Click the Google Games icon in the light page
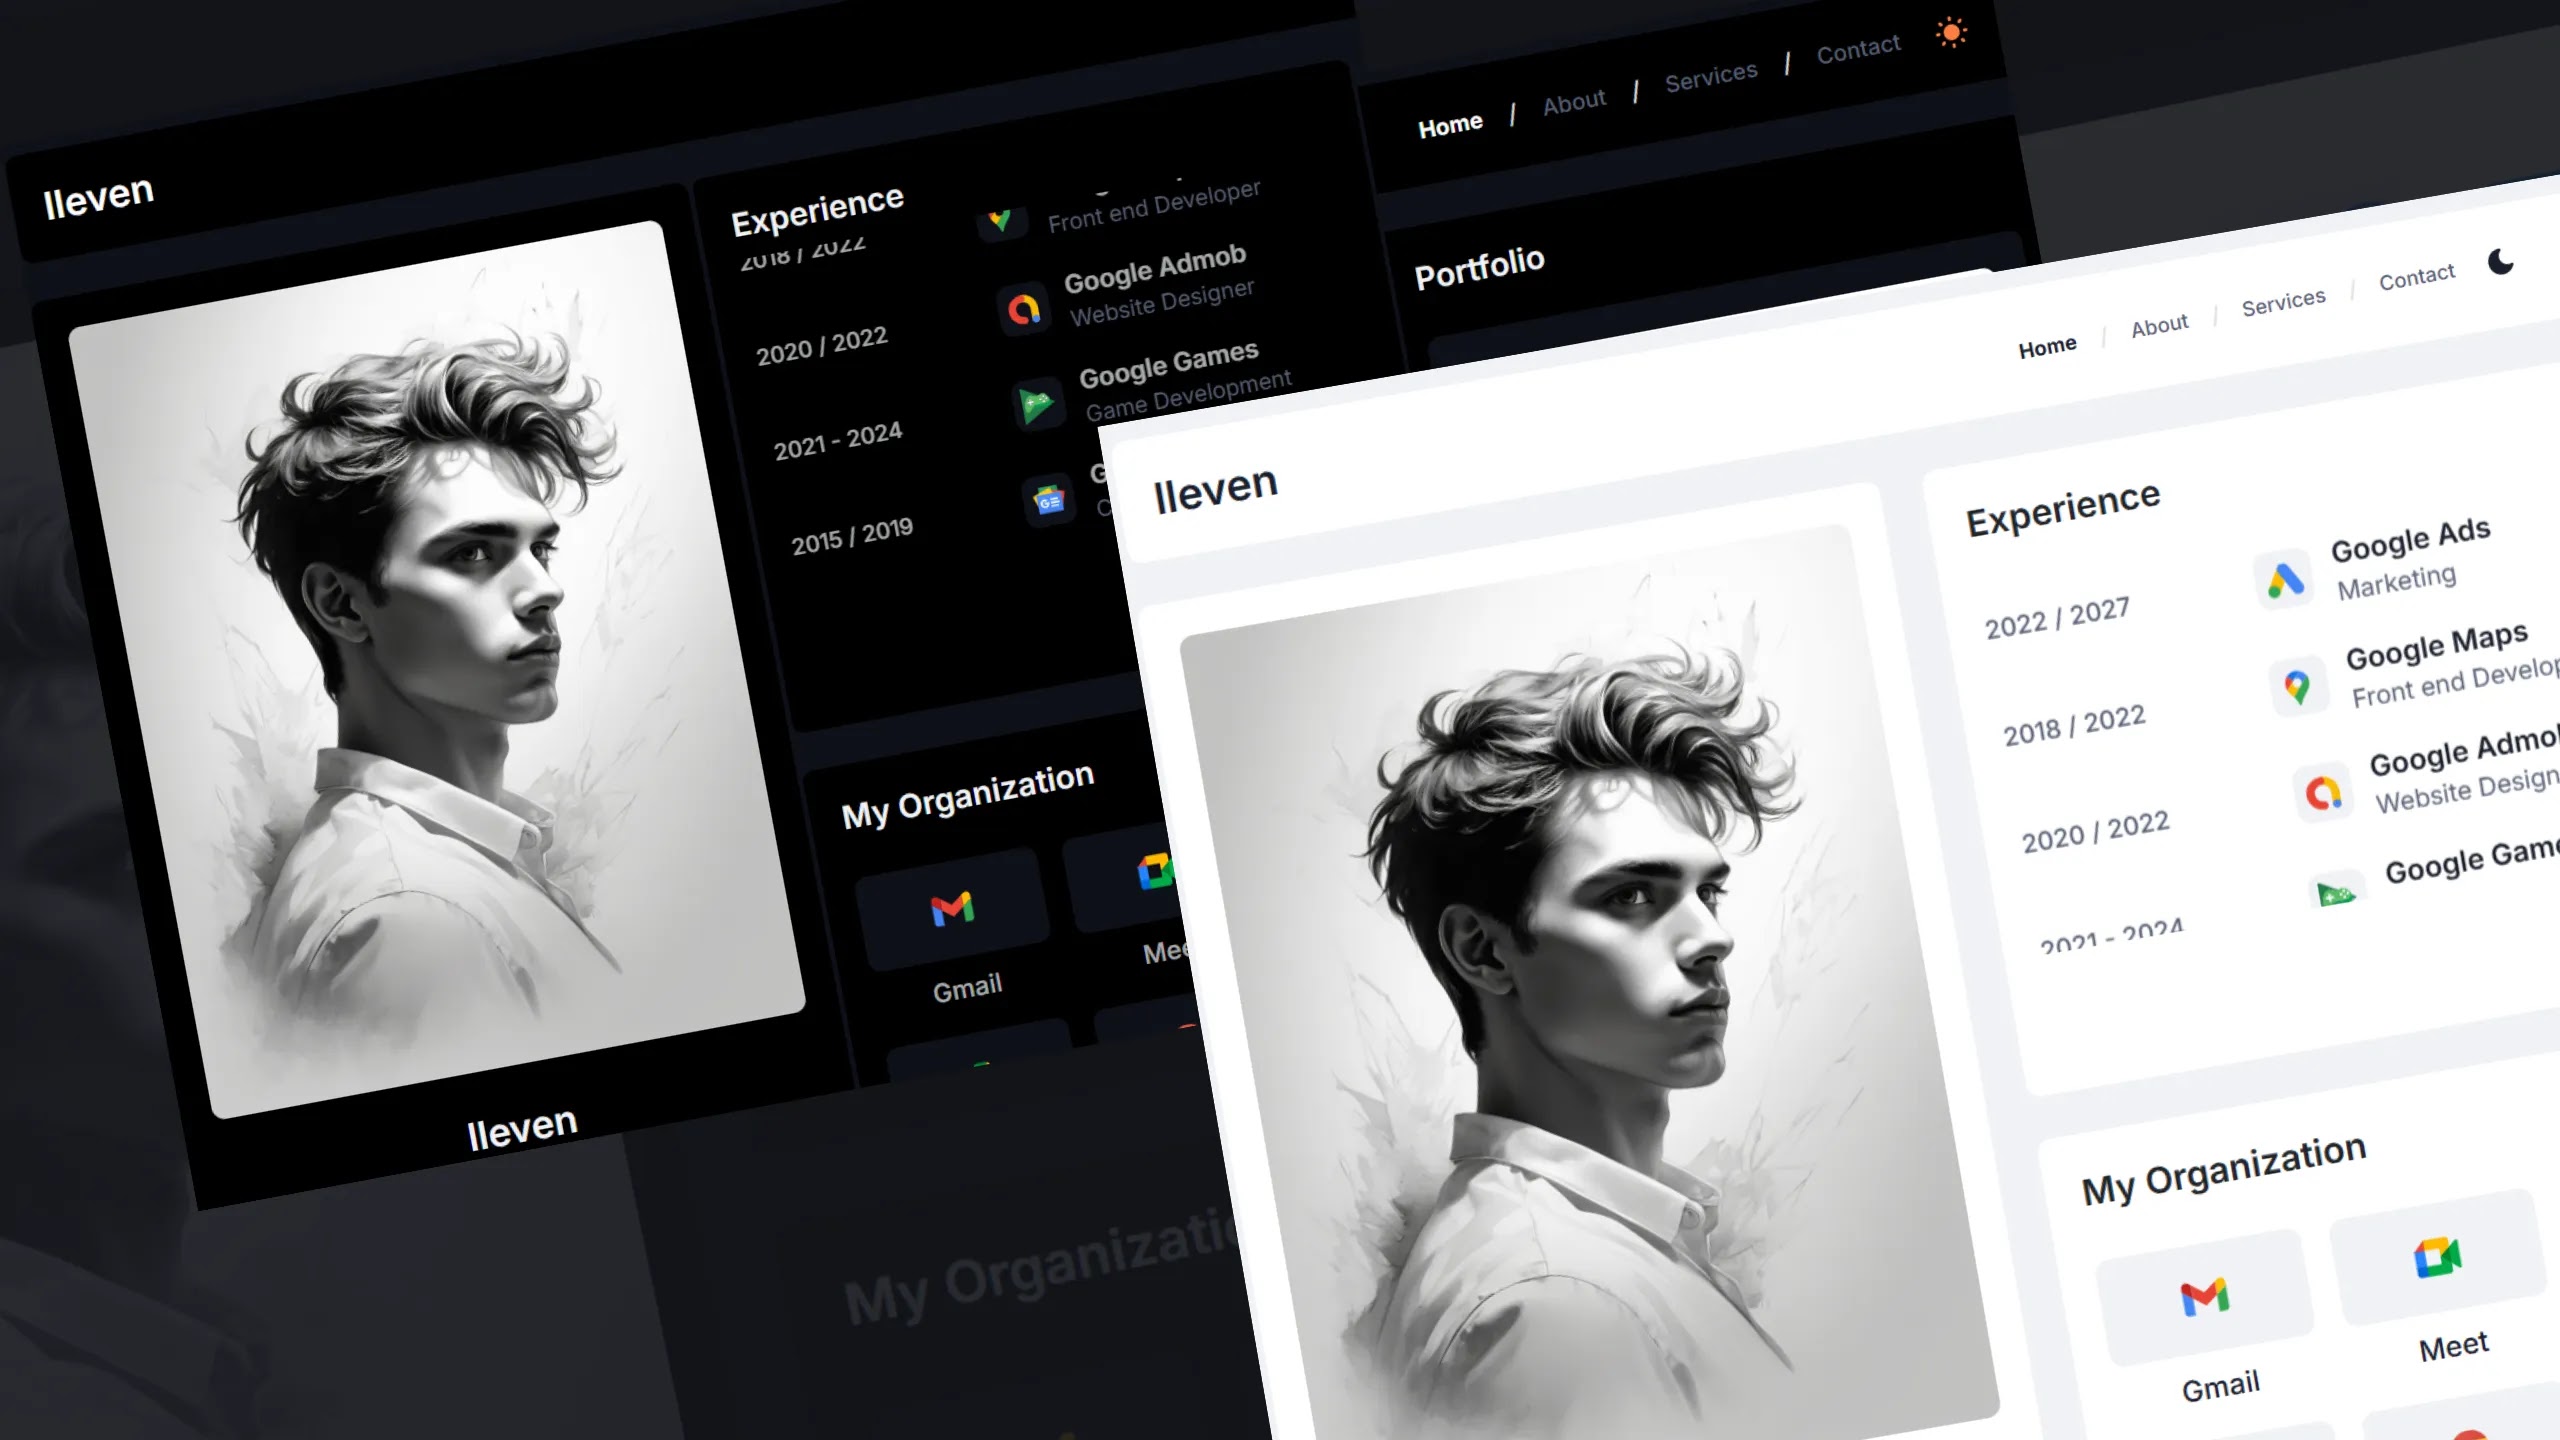Image resolution: width=2560 pixels, height=1440 pixels. (x=2336, y=892)
